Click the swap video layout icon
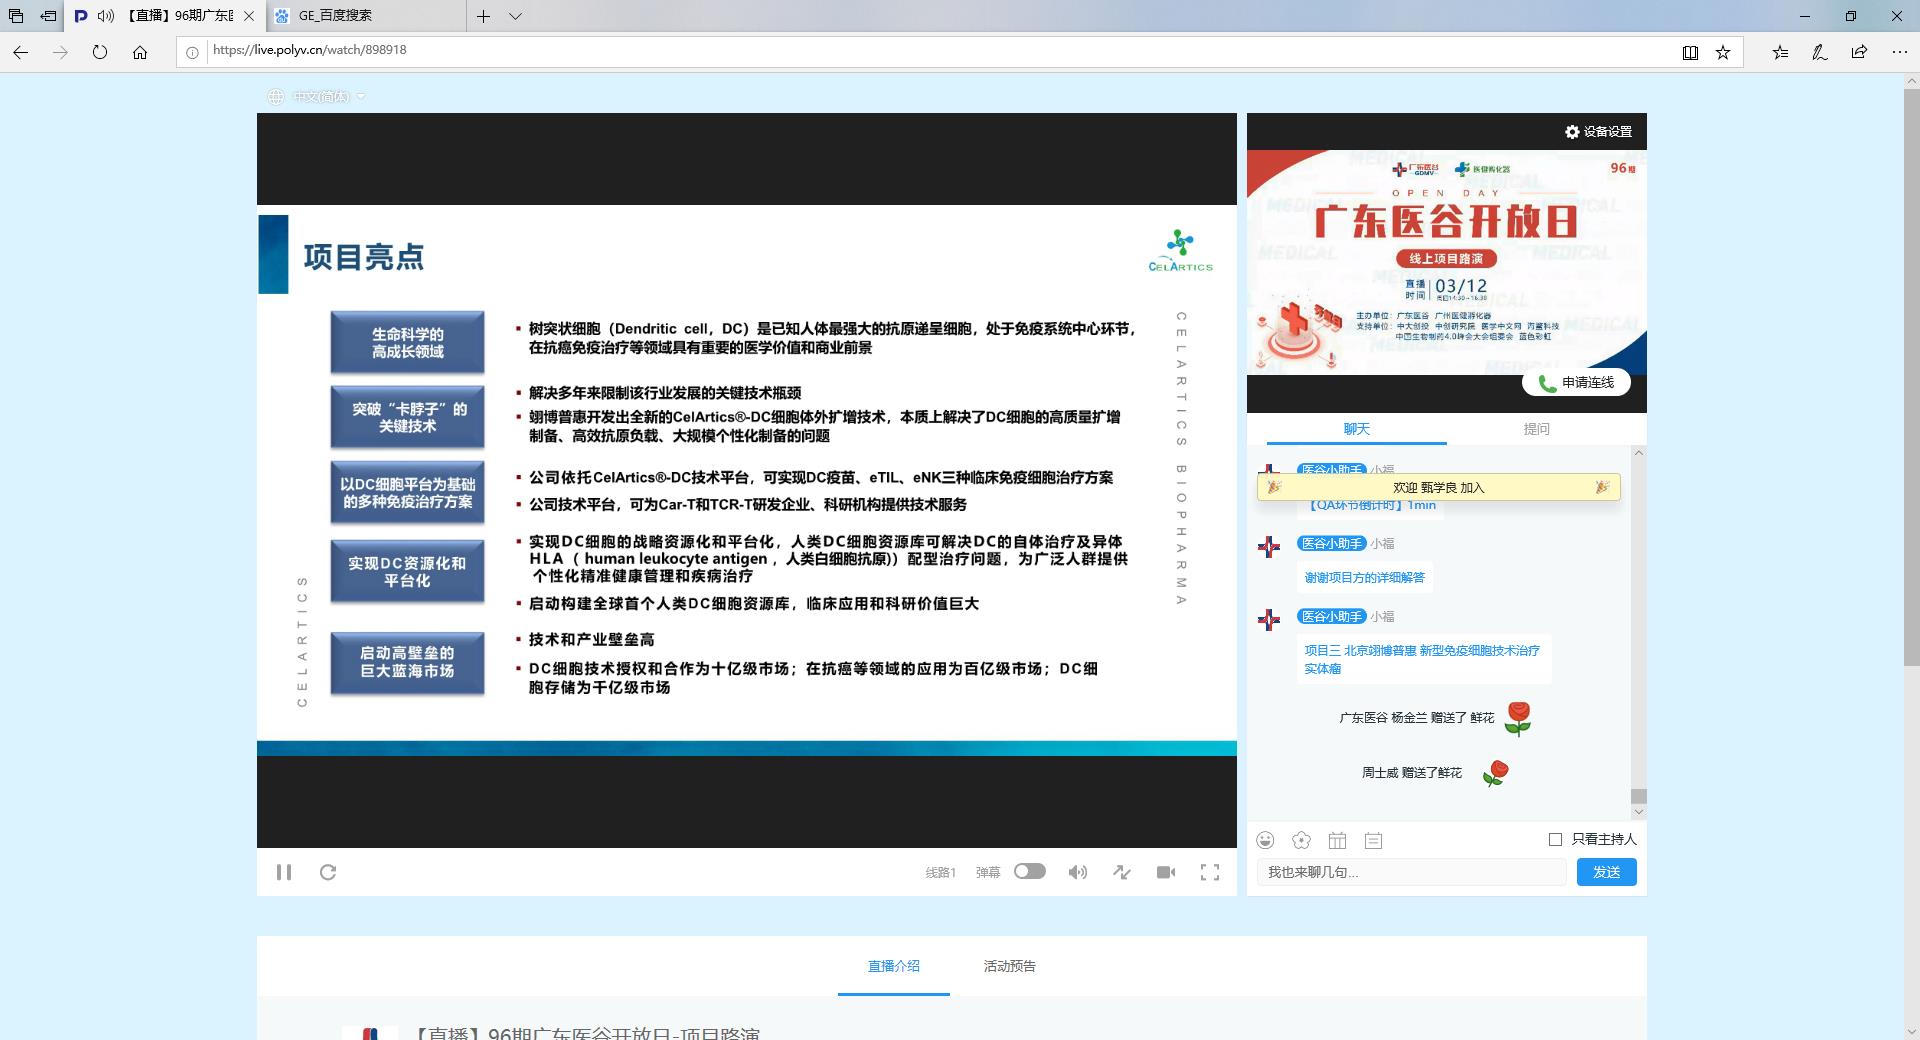 [x=1122, y=872]
